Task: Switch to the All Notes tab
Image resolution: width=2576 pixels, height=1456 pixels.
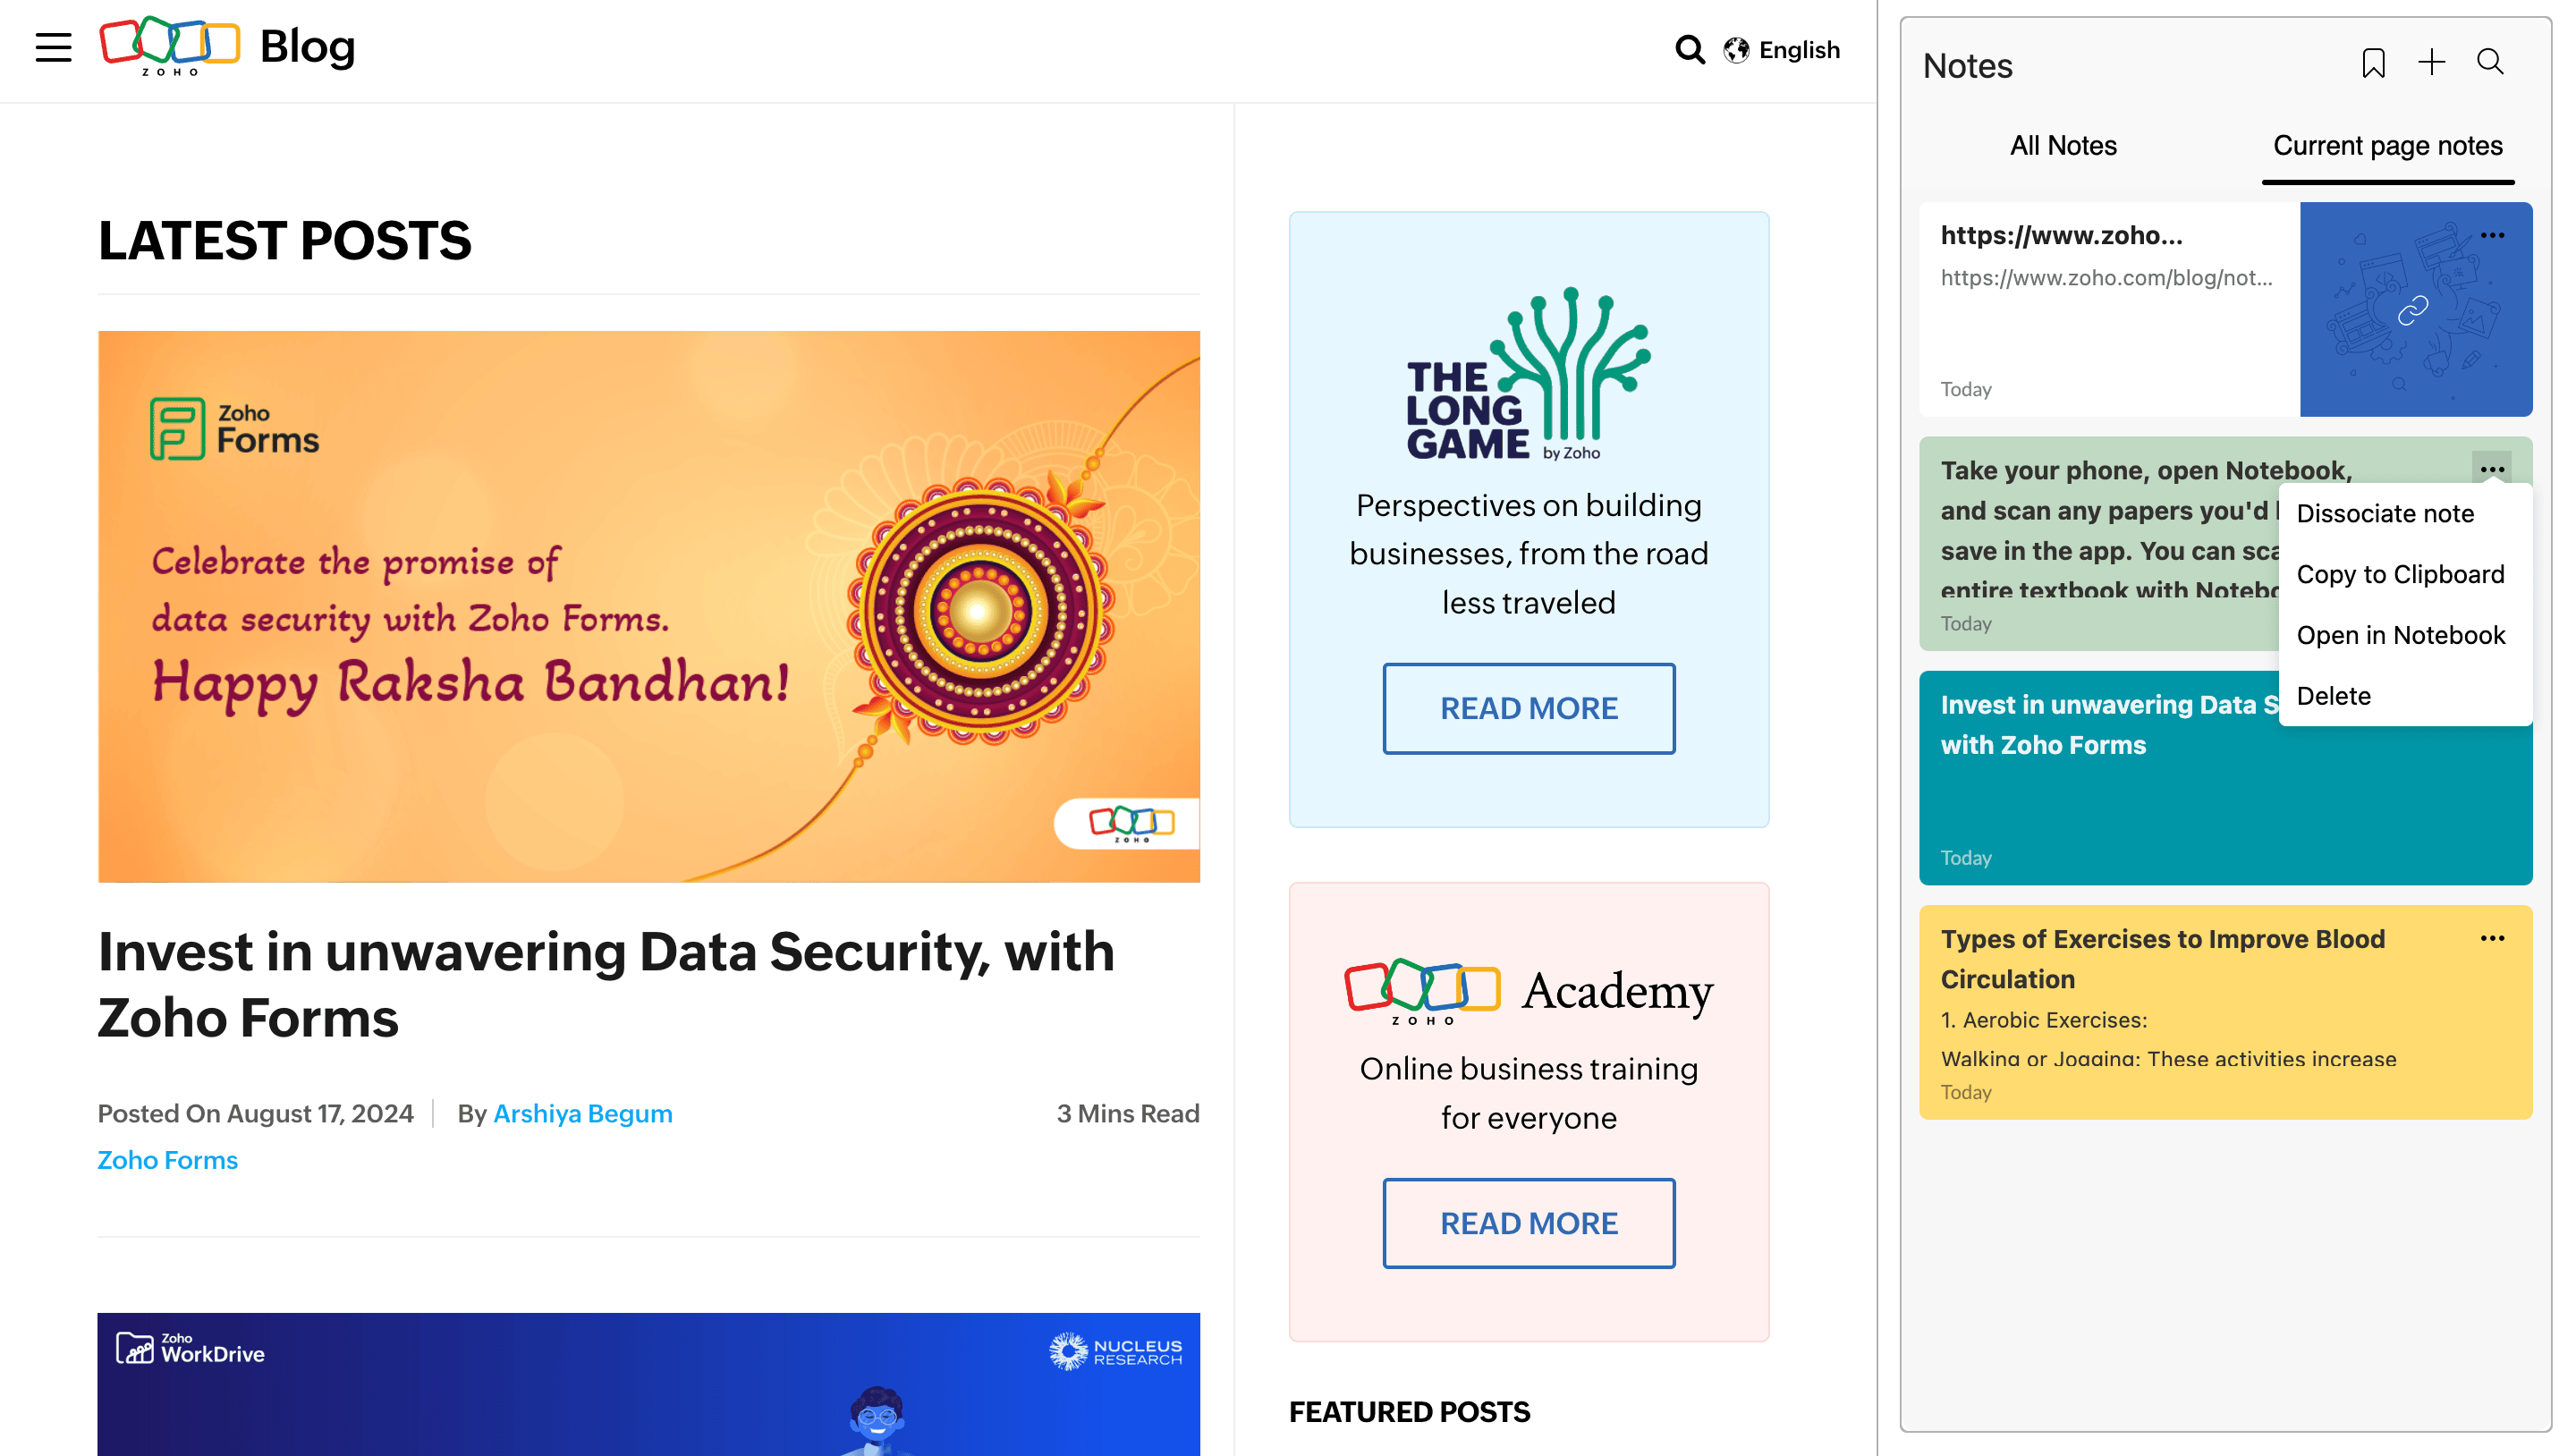Action: [x=2063, y=146]
